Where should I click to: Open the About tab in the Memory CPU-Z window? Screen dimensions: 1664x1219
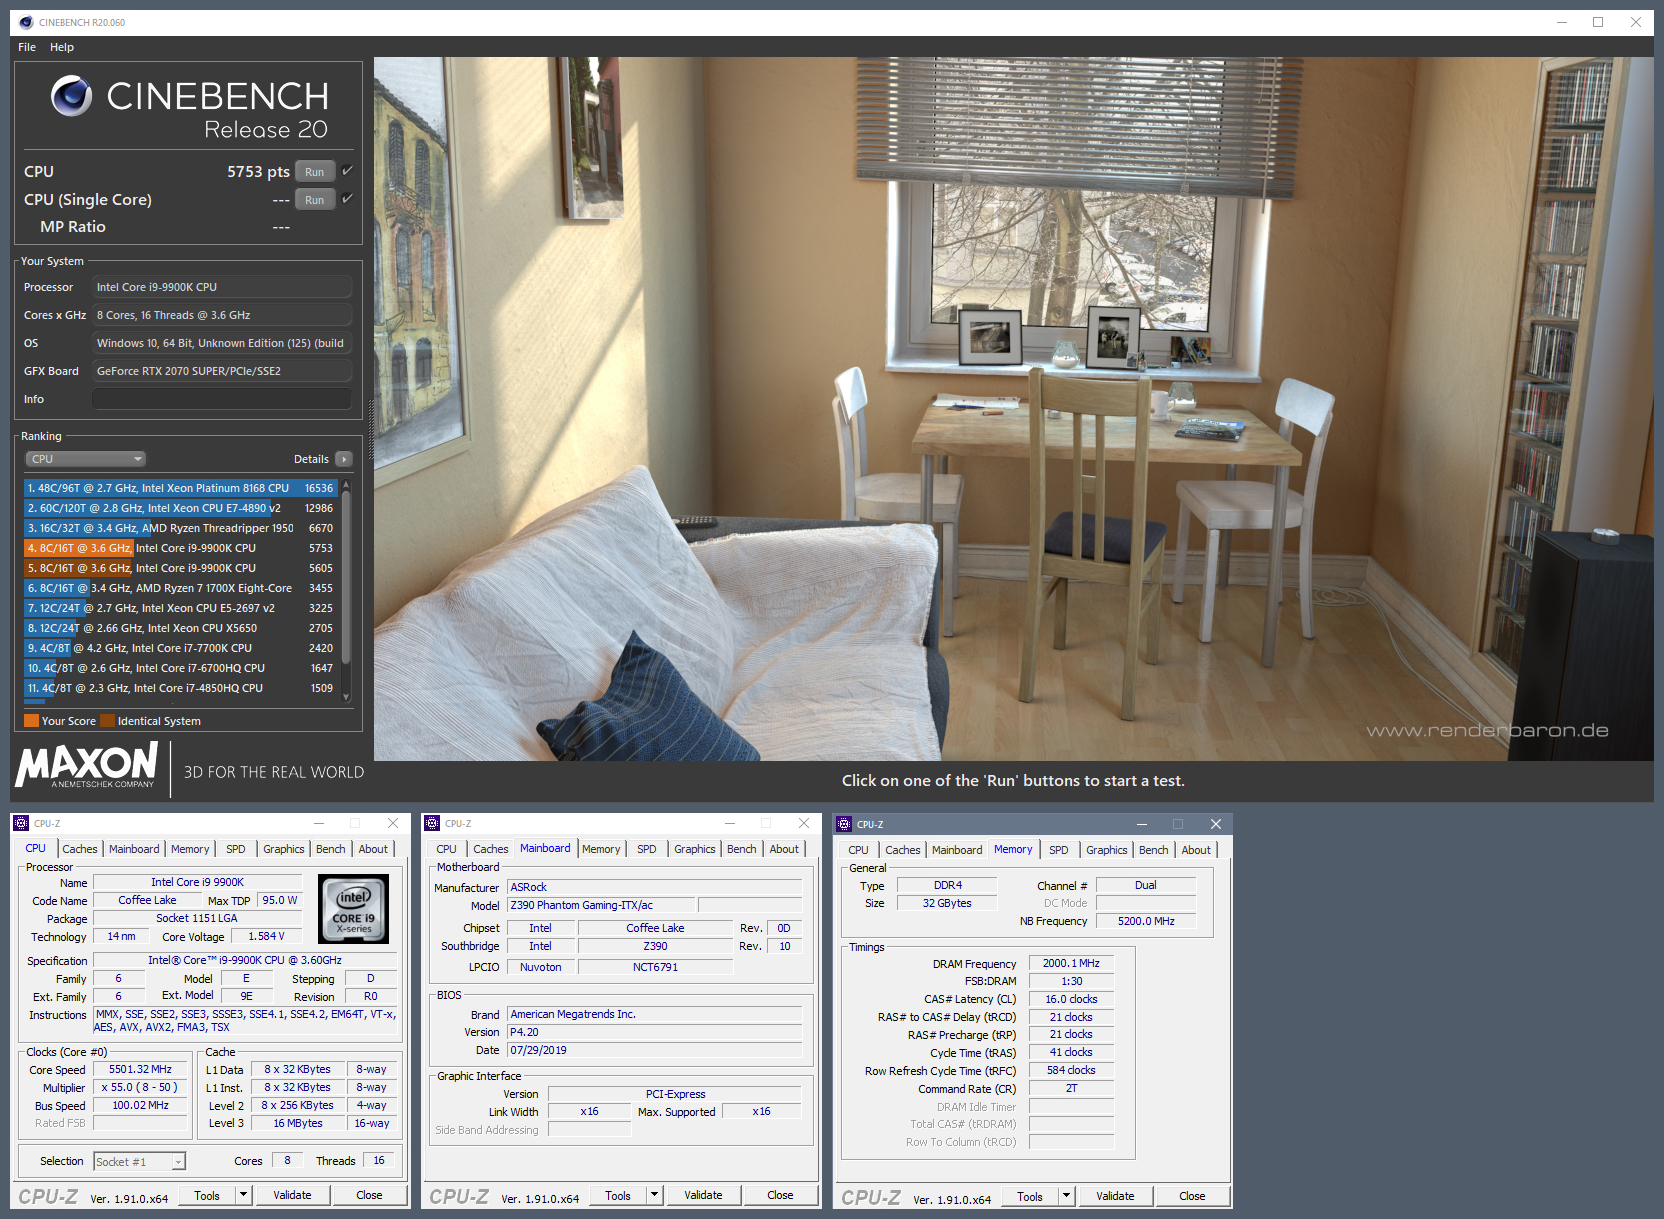[x=1196, y=850]
